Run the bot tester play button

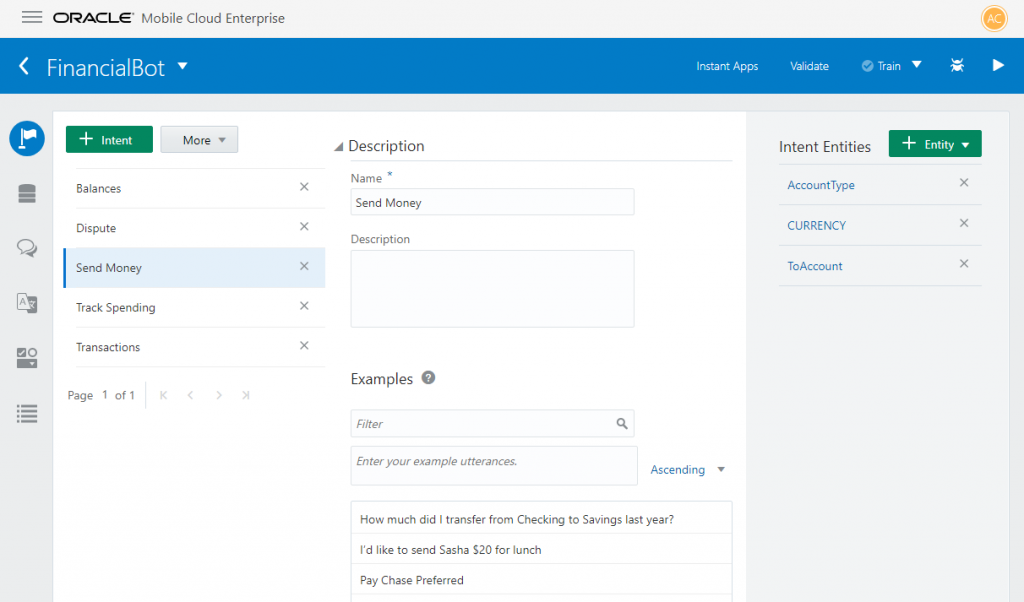click(x=998, y=65)
